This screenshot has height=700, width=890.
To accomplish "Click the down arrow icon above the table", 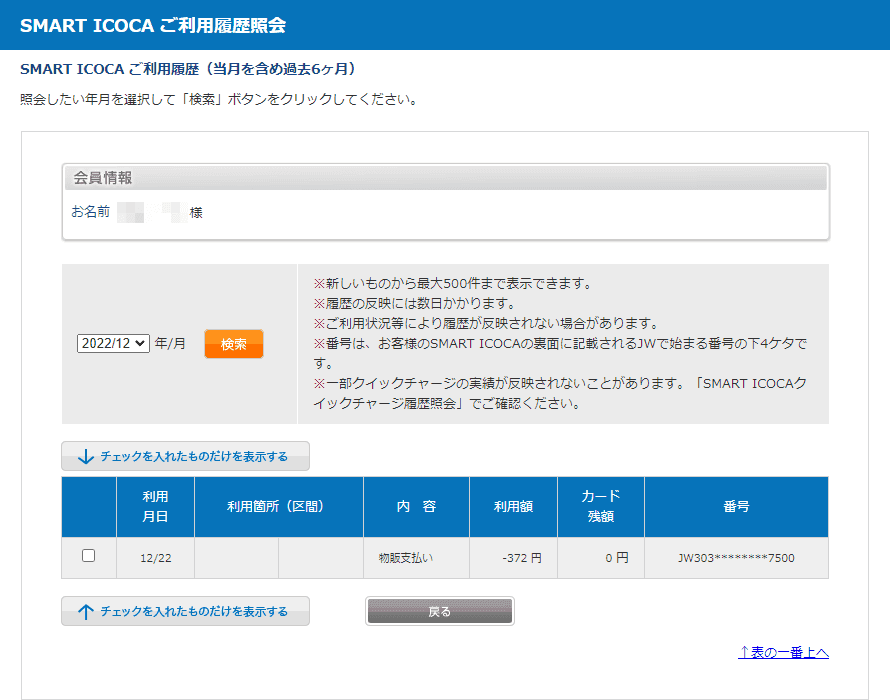I will tap(86, 456).
